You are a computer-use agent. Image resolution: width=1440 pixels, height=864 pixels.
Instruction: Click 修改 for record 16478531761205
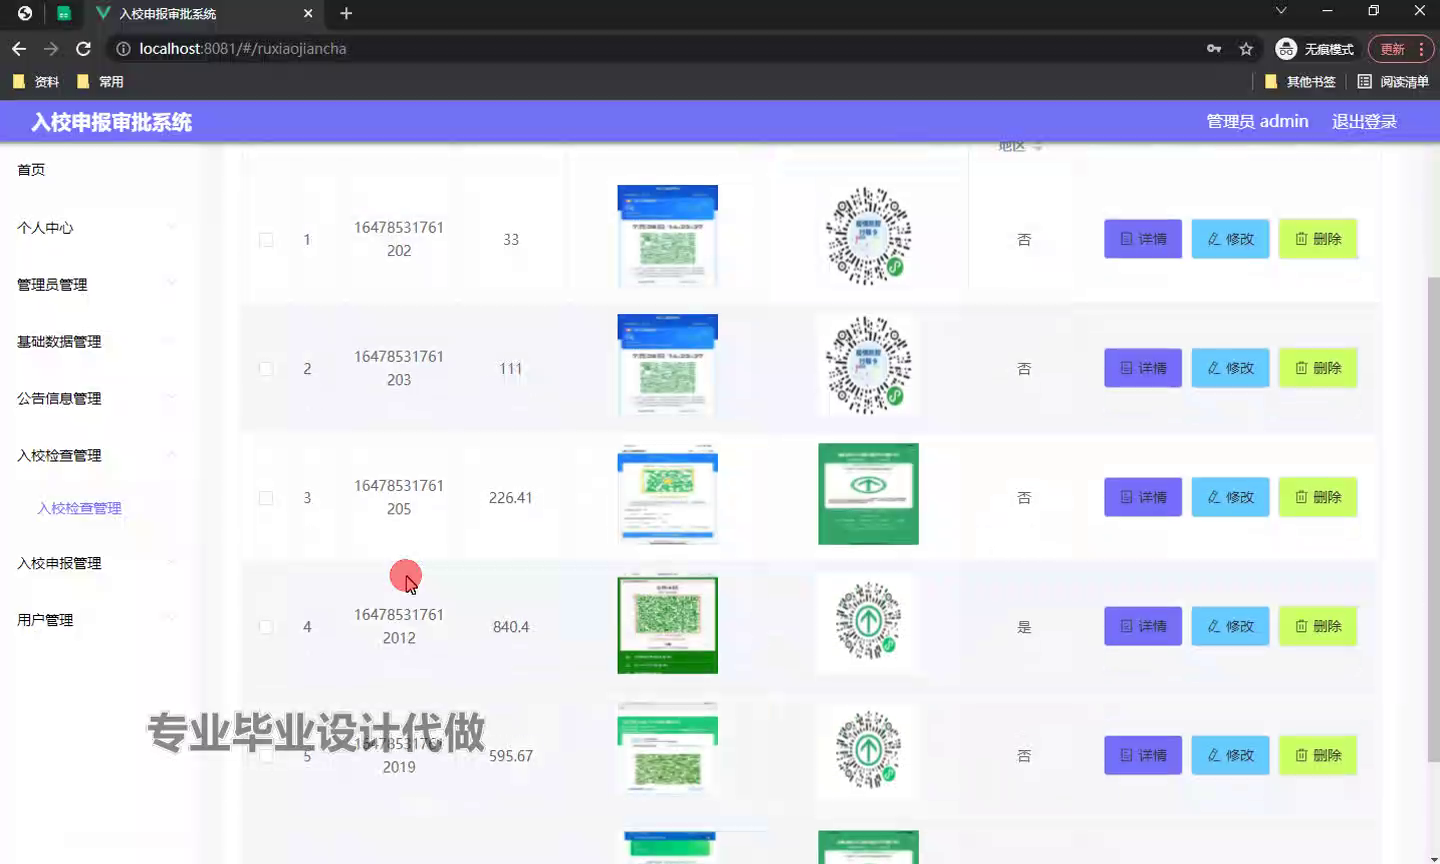[x=1230, y=497]
